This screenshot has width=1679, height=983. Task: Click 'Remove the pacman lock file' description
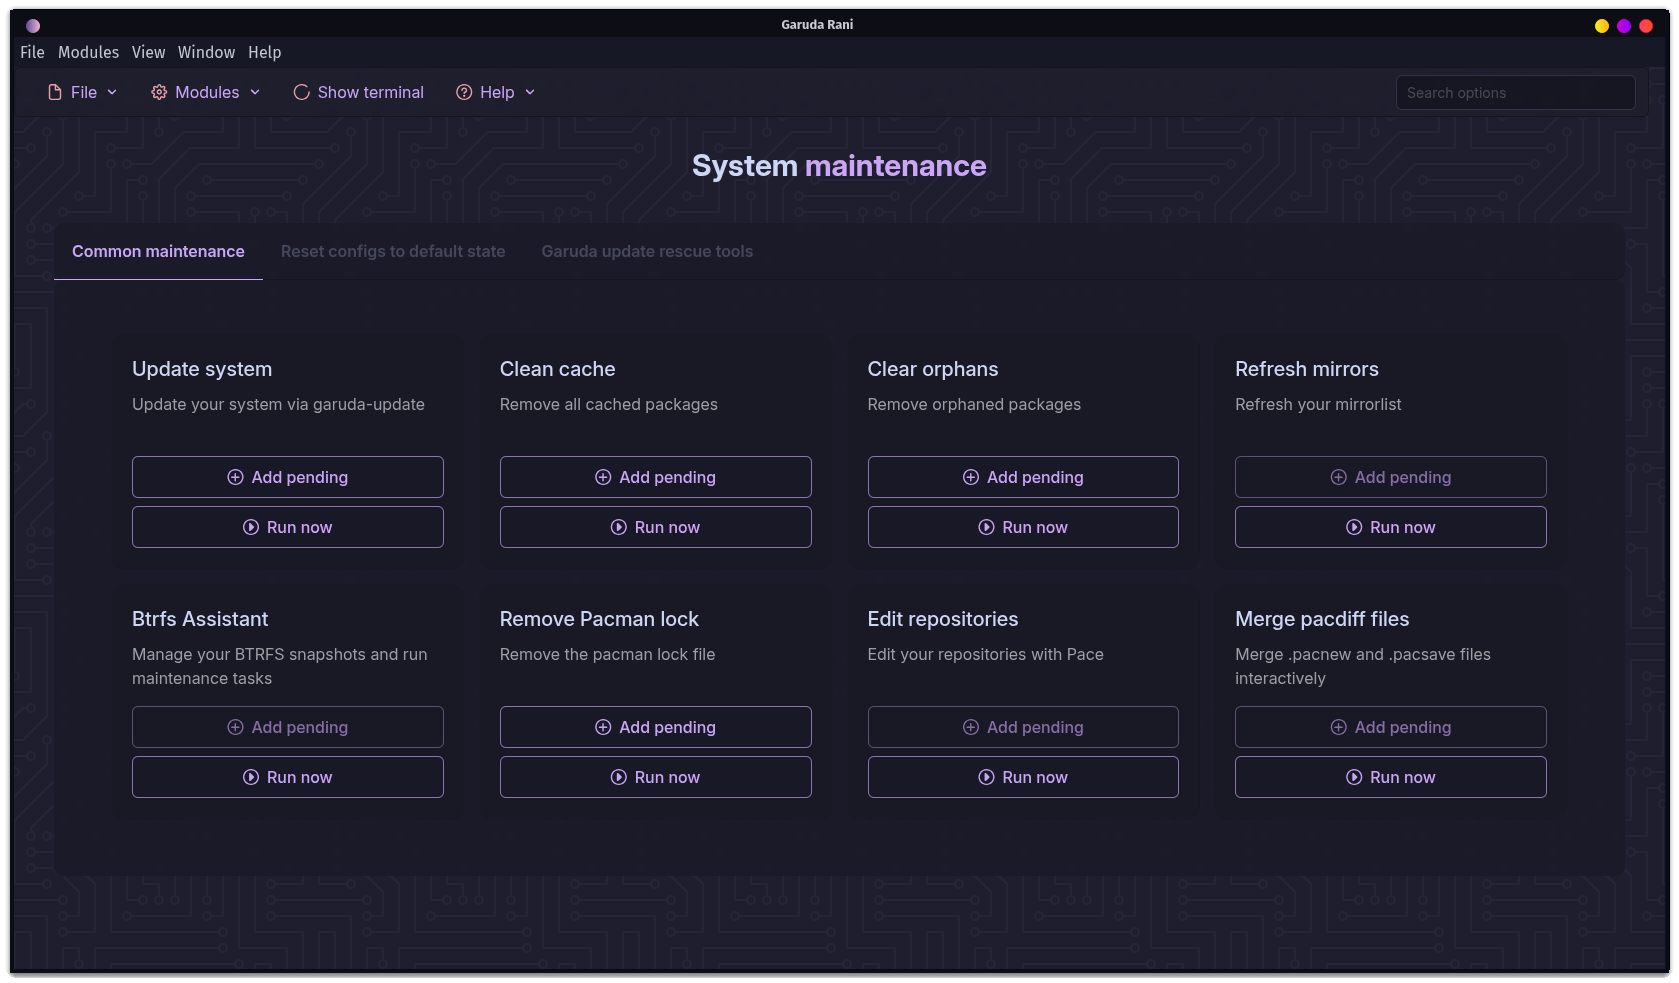click(607, 654)
